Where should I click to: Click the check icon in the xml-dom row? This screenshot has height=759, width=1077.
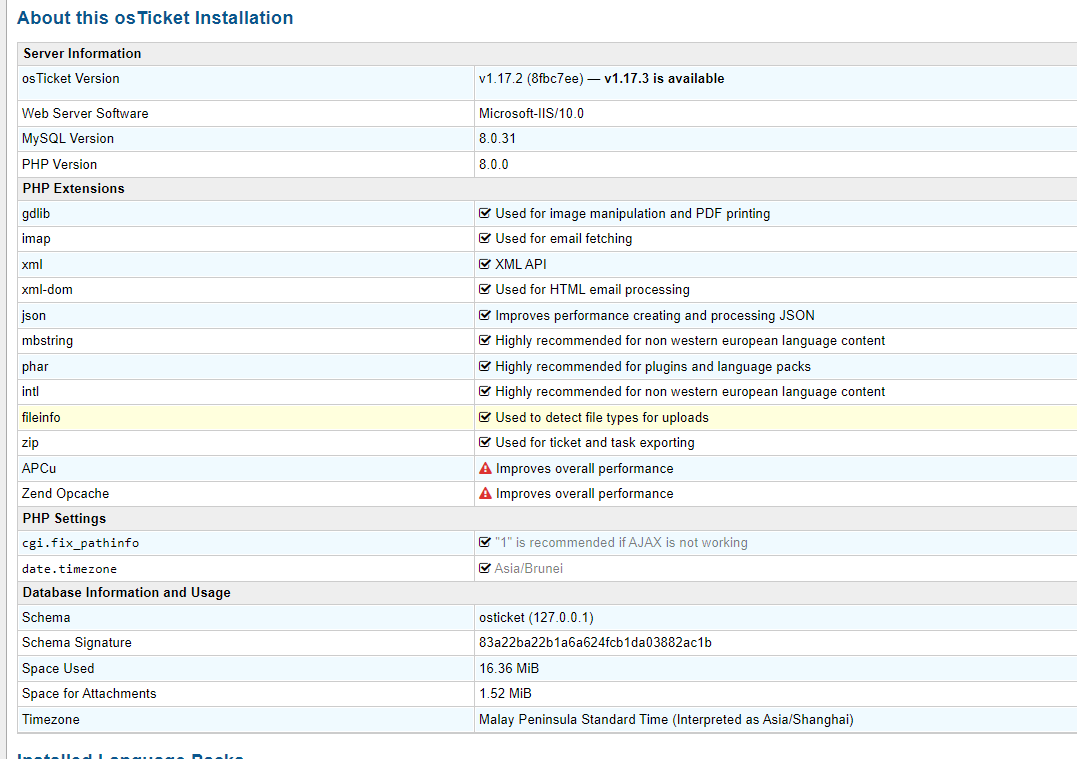pos(485,289)
